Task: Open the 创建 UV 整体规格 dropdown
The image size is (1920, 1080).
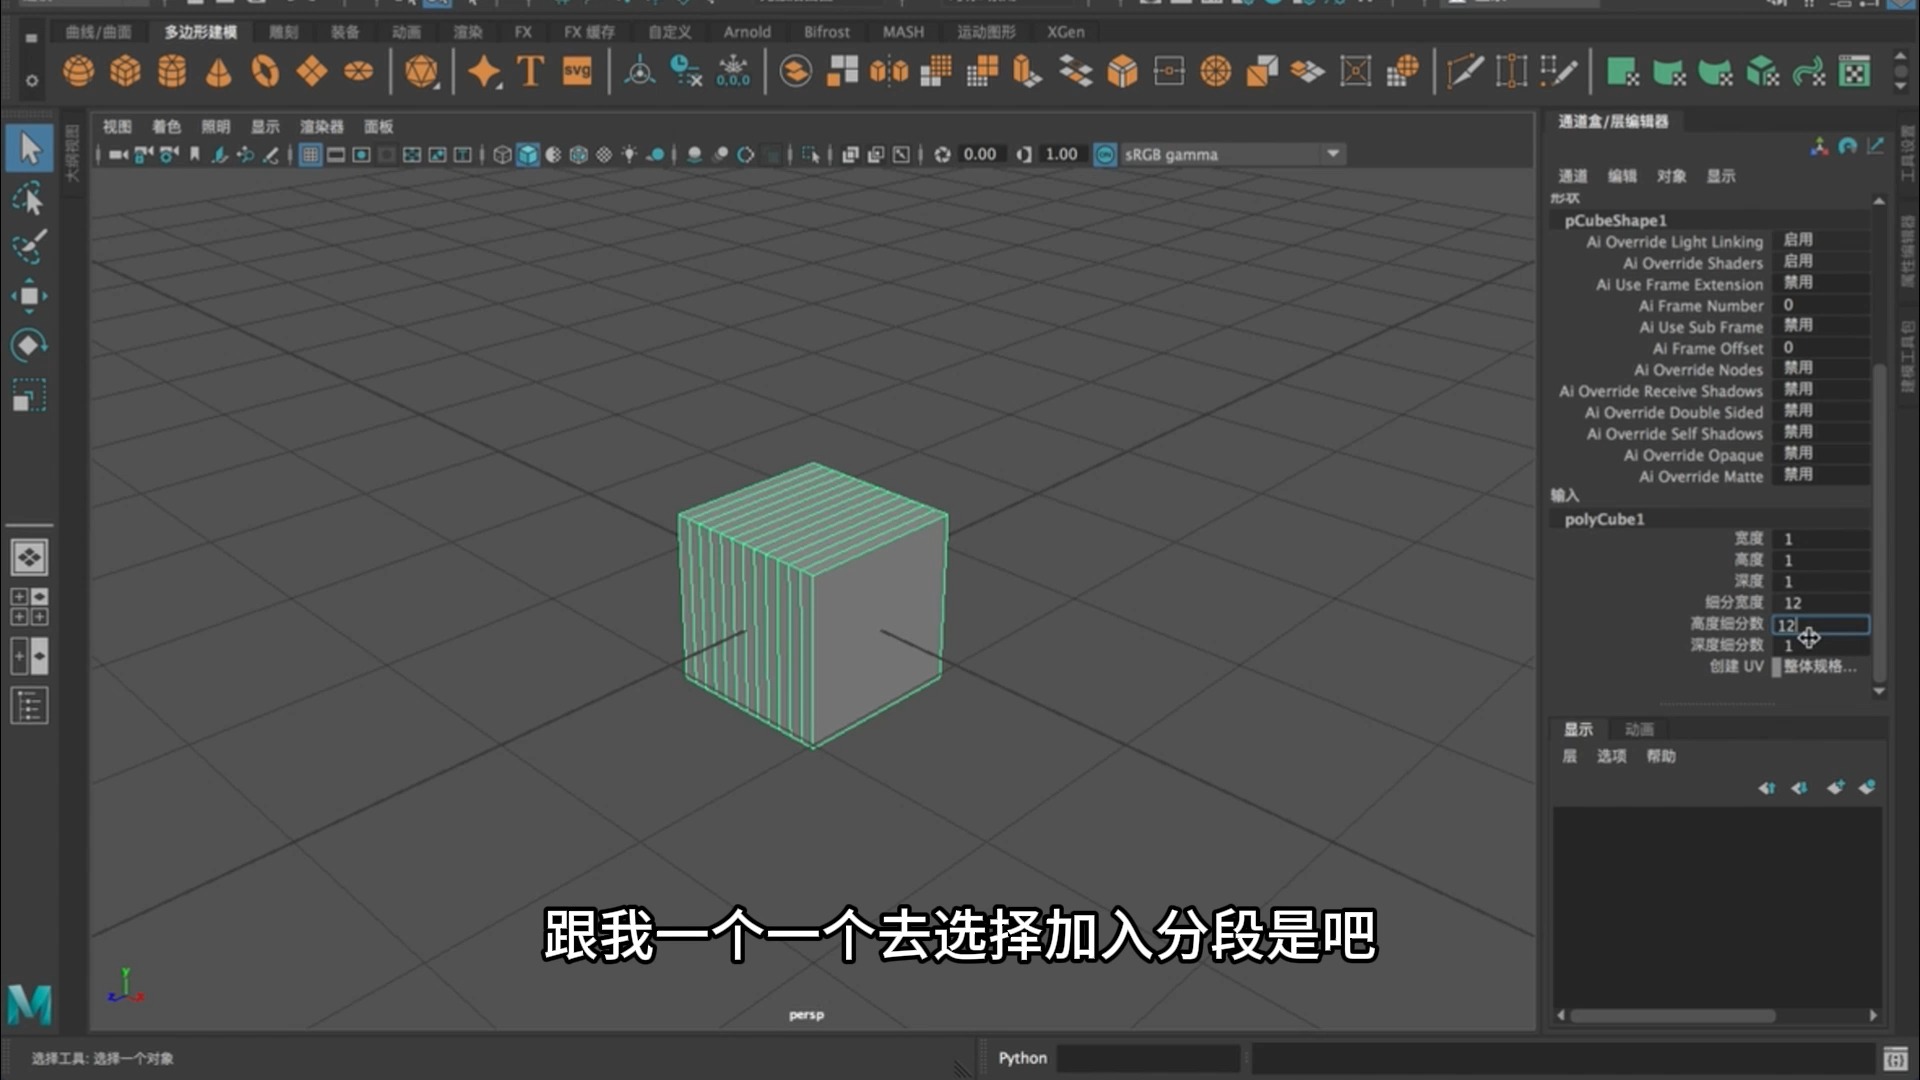Action: tap(1822, 666)
